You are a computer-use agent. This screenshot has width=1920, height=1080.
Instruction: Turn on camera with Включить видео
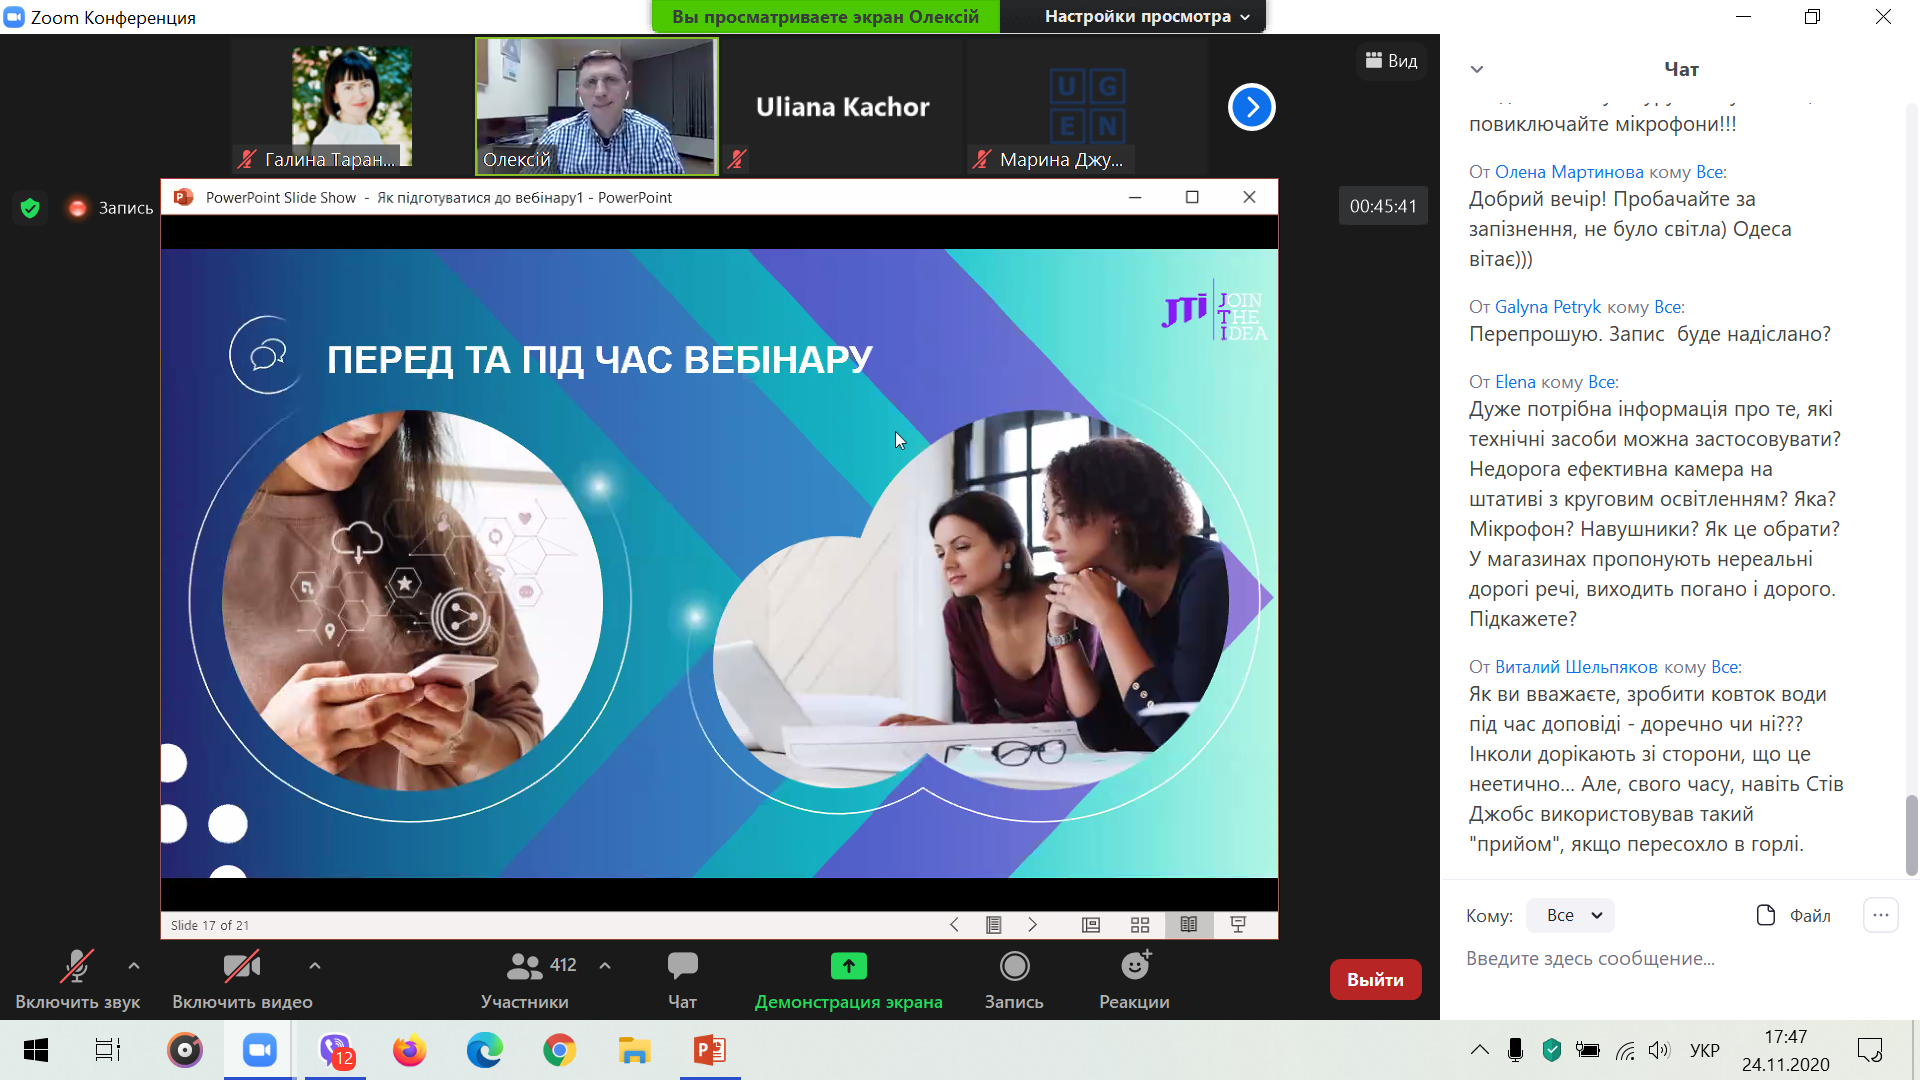(x=241, y=966)
